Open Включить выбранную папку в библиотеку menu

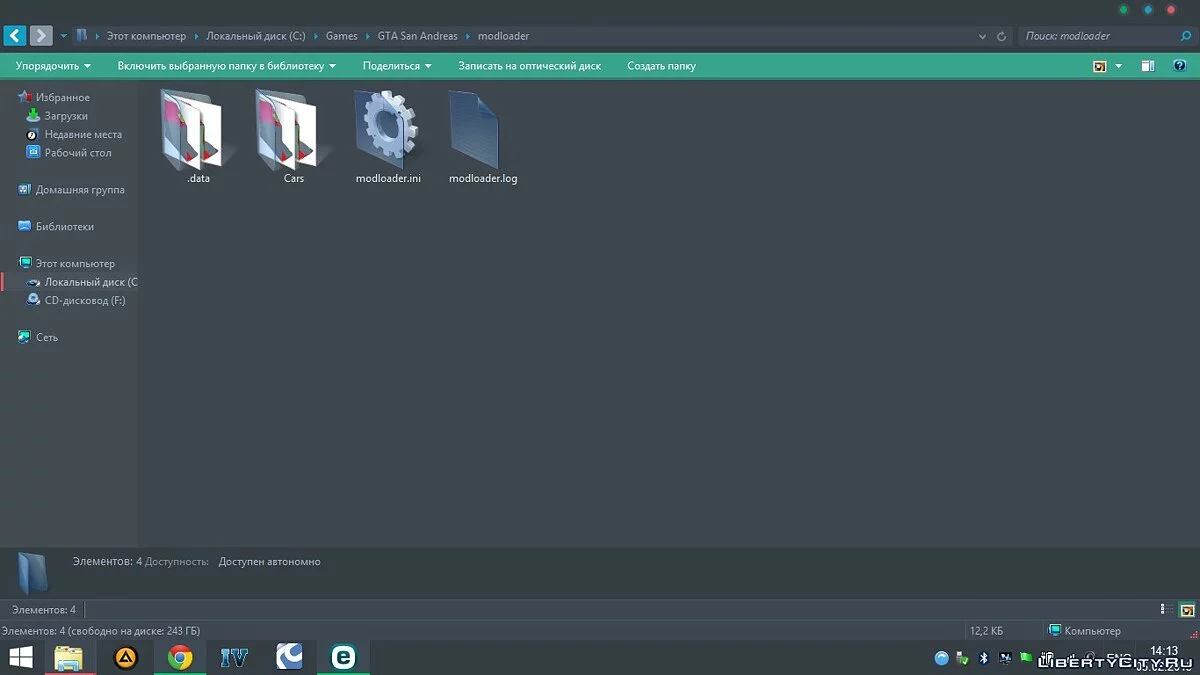[226, 66]
